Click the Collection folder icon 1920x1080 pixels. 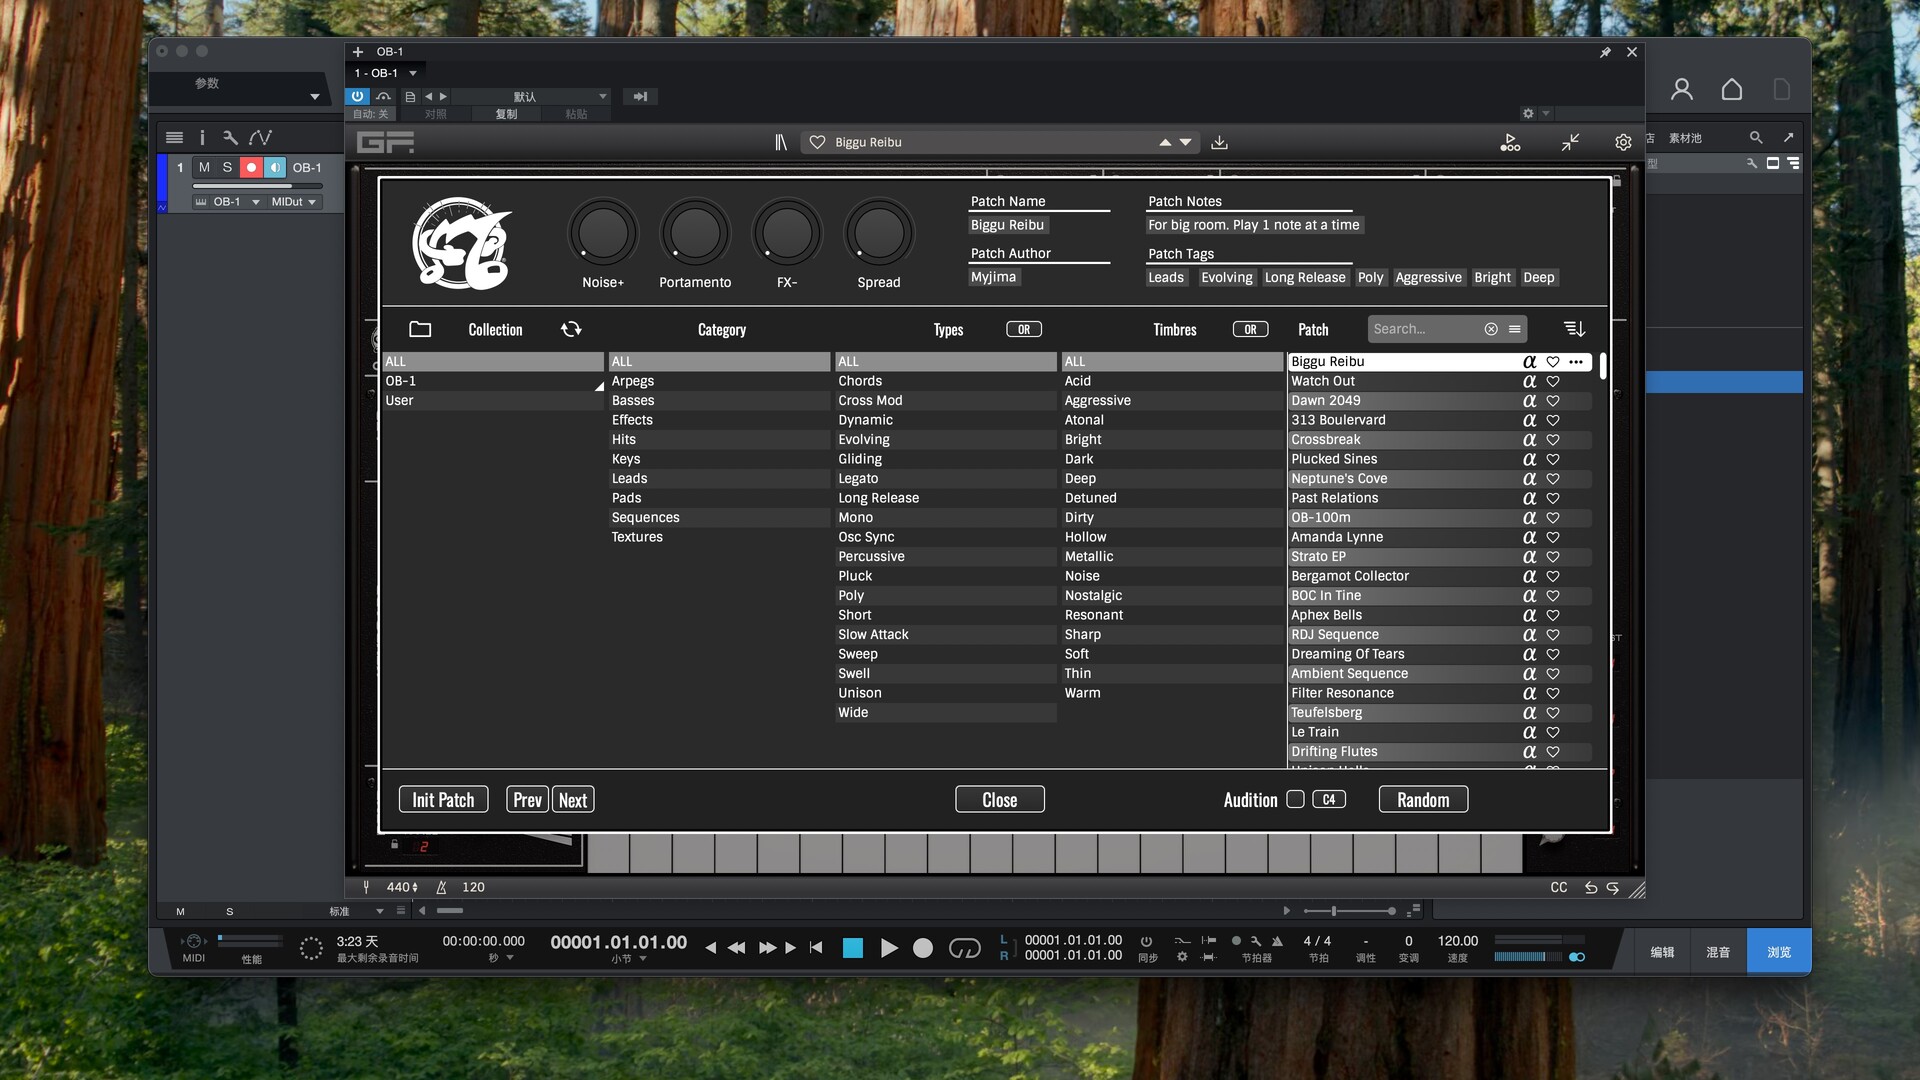[420, 329]
